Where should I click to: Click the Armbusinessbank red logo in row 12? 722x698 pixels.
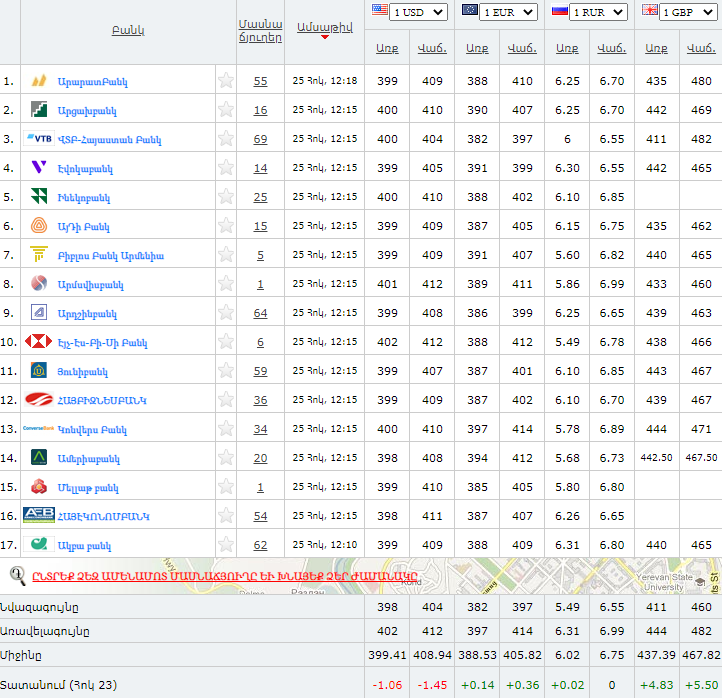[39, 399]
